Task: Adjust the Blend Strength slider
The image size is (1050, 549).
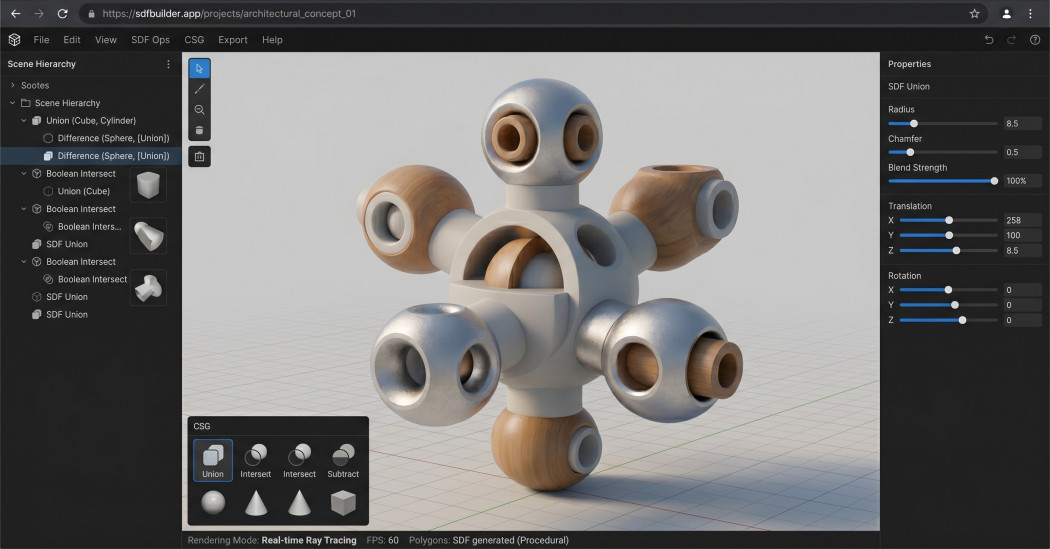Action: click(x=943, y=181)
